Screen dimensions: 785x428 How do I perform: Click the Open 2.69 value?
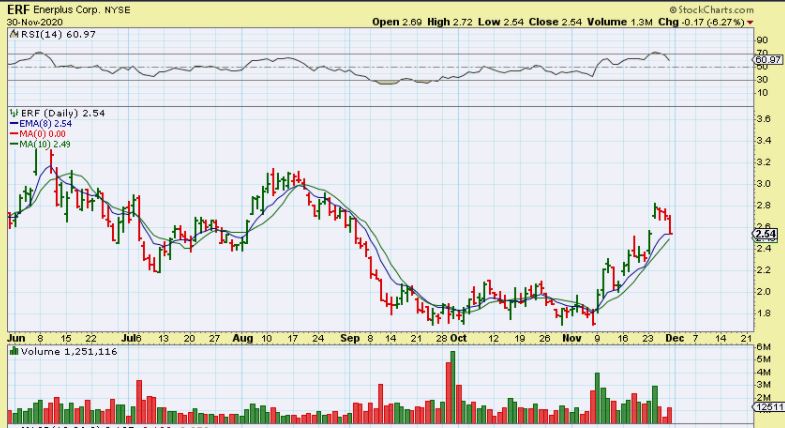click(x=397, y=22)
